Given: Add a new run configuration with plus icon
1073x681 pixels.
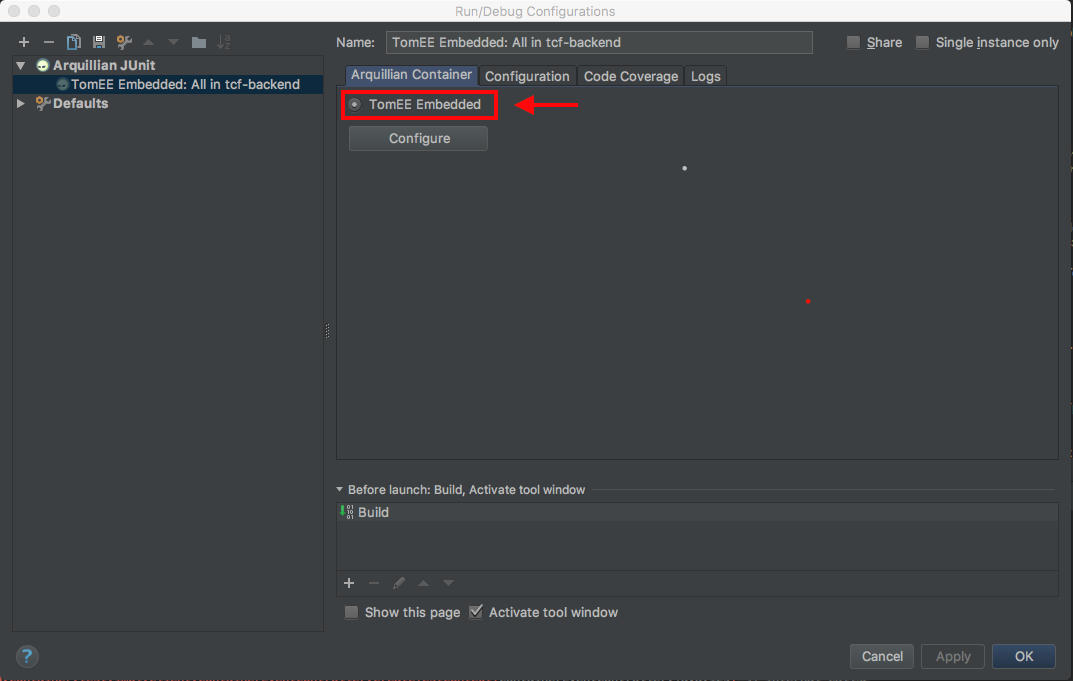Looking at the screenshot, I should (24, 42).
